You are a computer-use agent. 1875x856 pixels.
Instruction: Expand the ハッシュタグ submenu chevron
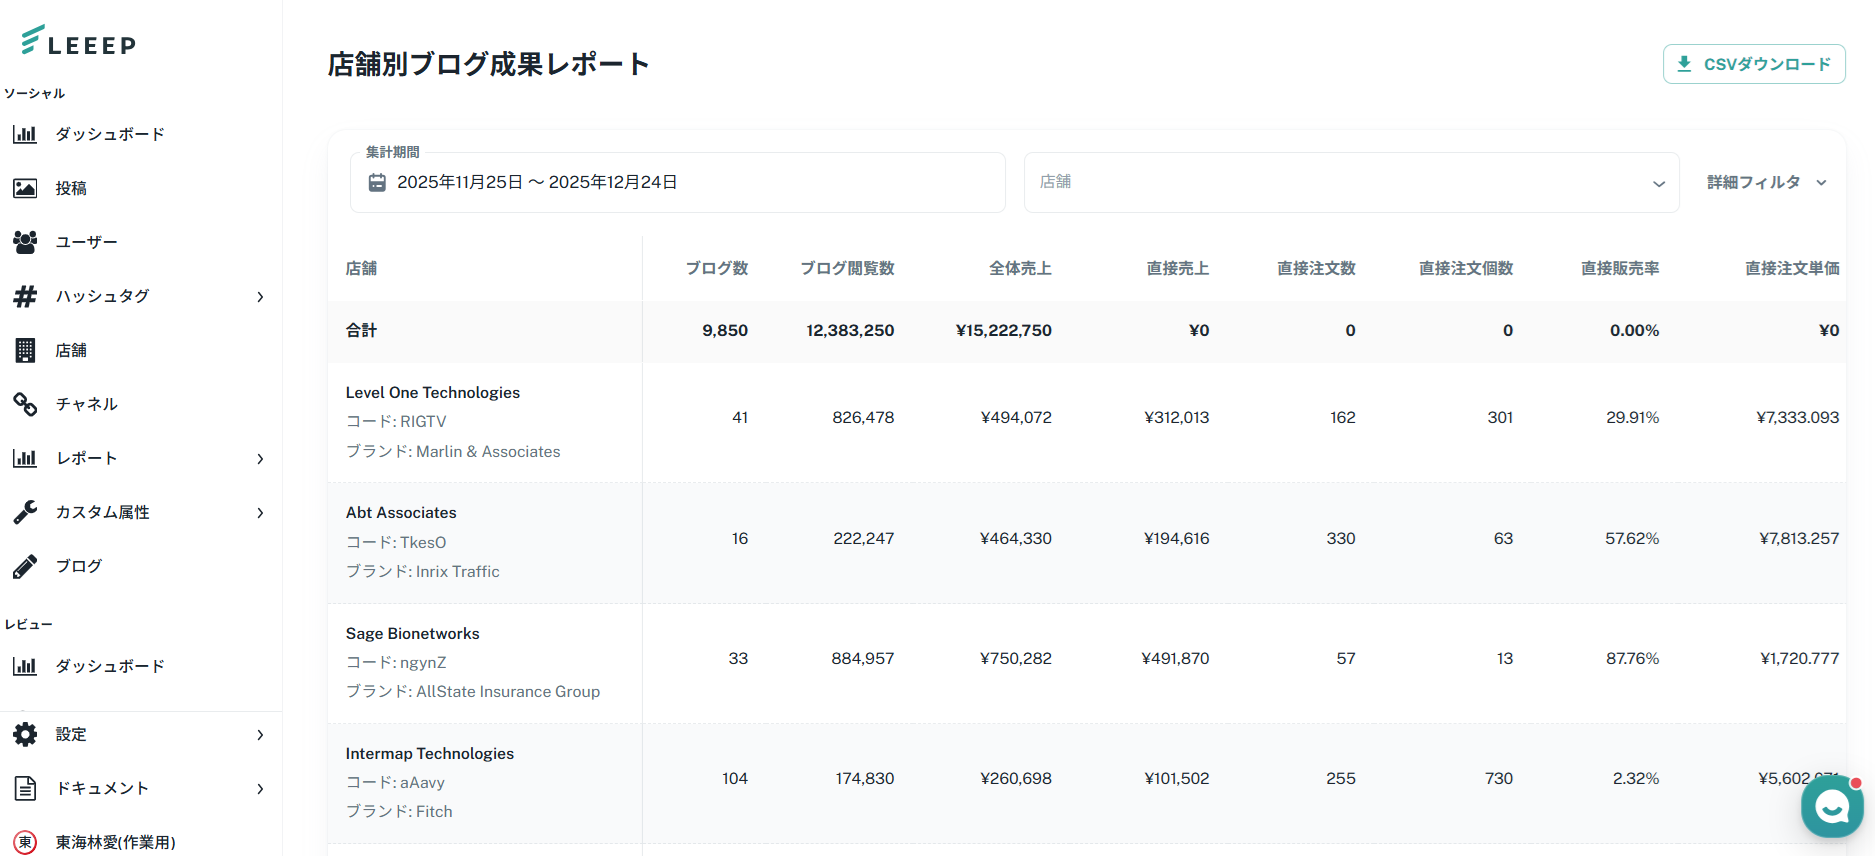[x=260, y=297]
